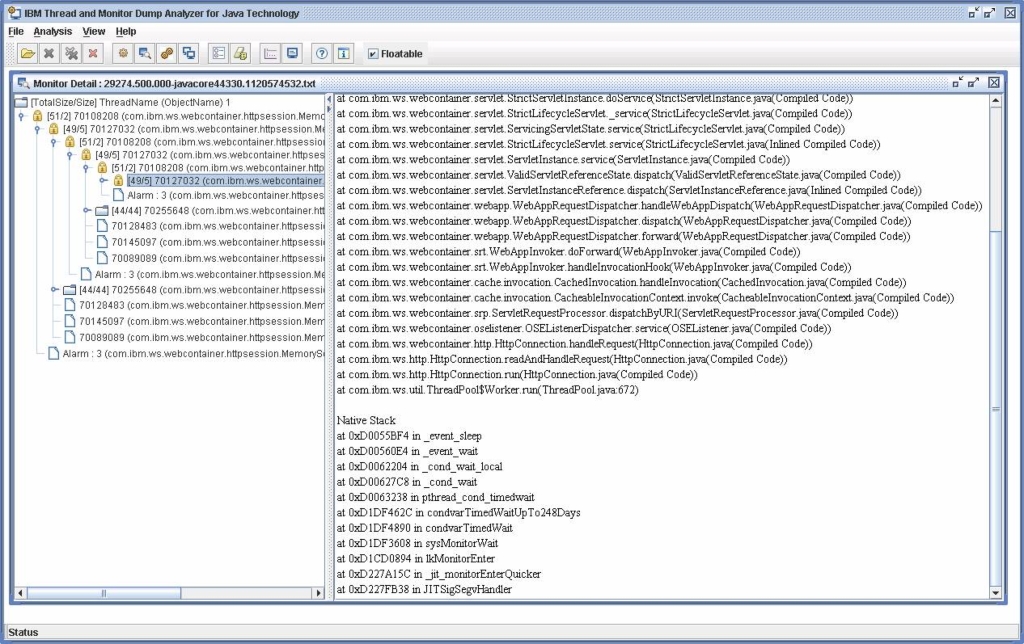This screenshot has width=1024, height=644.
Task: Click the stack trace scrollbar down arrow
Action: pos(995,593)
